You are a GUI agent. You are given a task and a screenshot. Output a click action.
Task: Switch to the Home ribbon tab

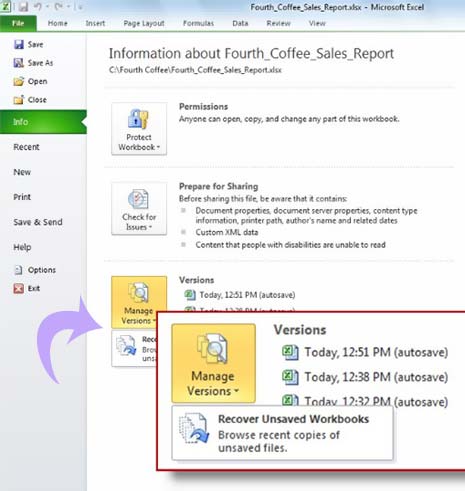(x=57, y=23)
